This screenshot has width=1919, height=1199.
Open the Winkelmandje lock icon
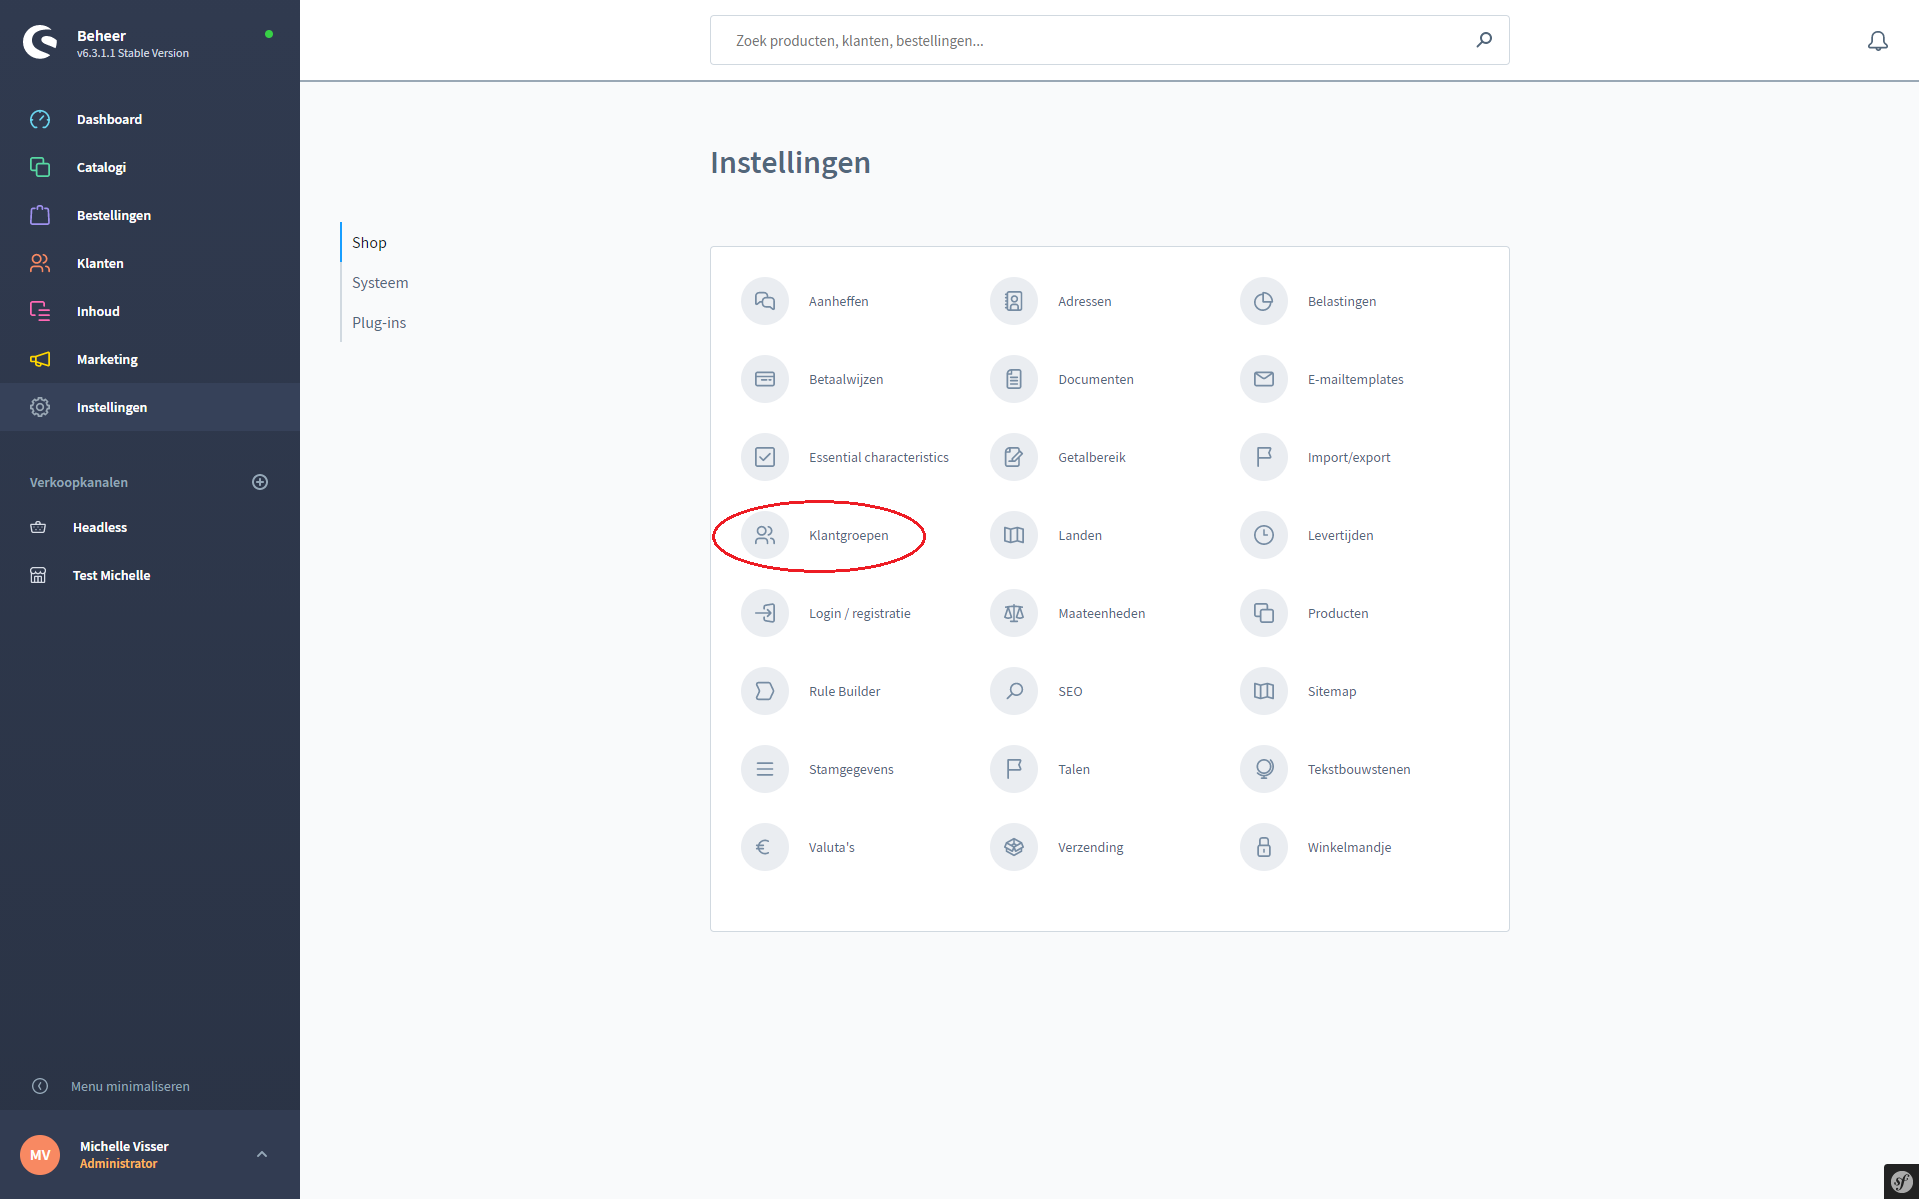1264,847
